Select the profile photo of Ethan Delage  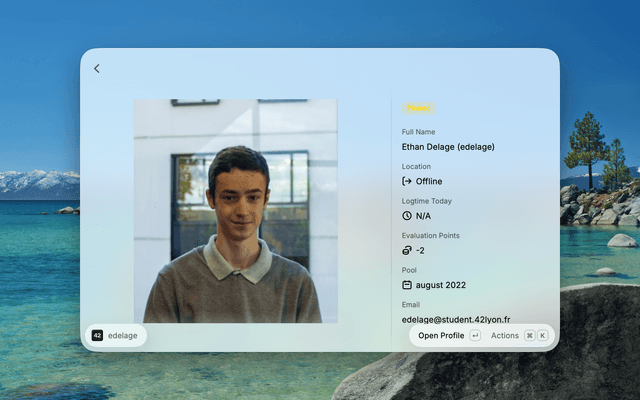pyautogui.click(x=236, y=211)
